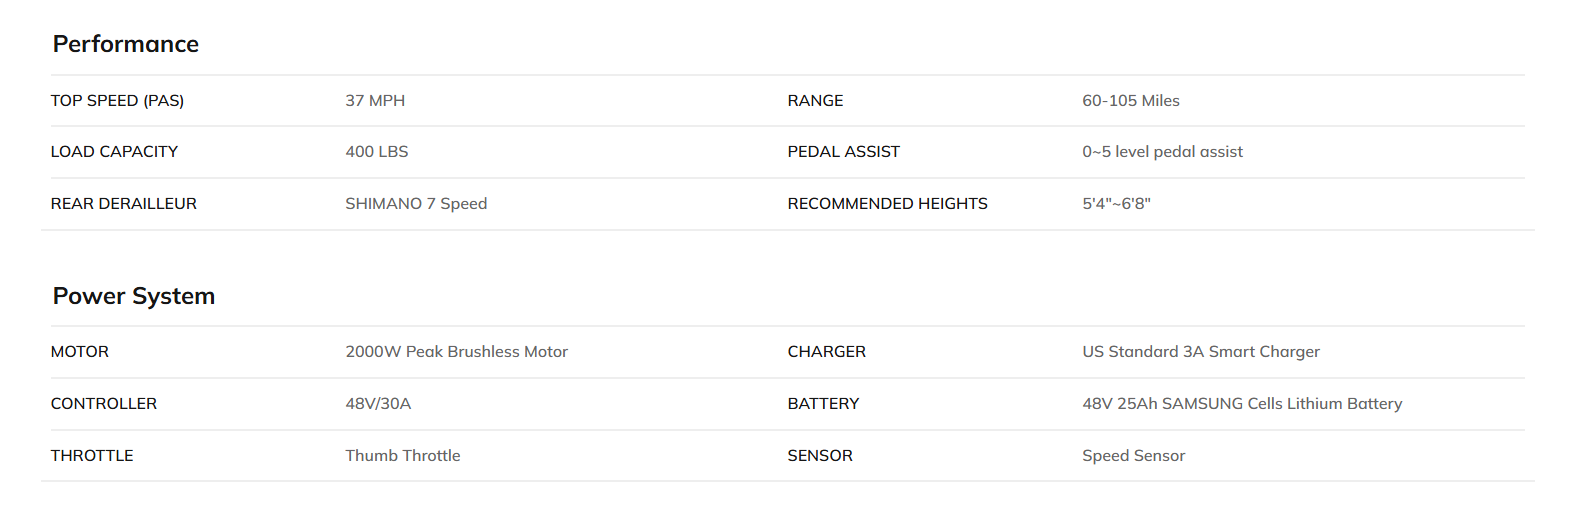The height and width of the screenshot is (514, 1569).
Task: Click the 60-105 Miles range value
Action: 1130,101
